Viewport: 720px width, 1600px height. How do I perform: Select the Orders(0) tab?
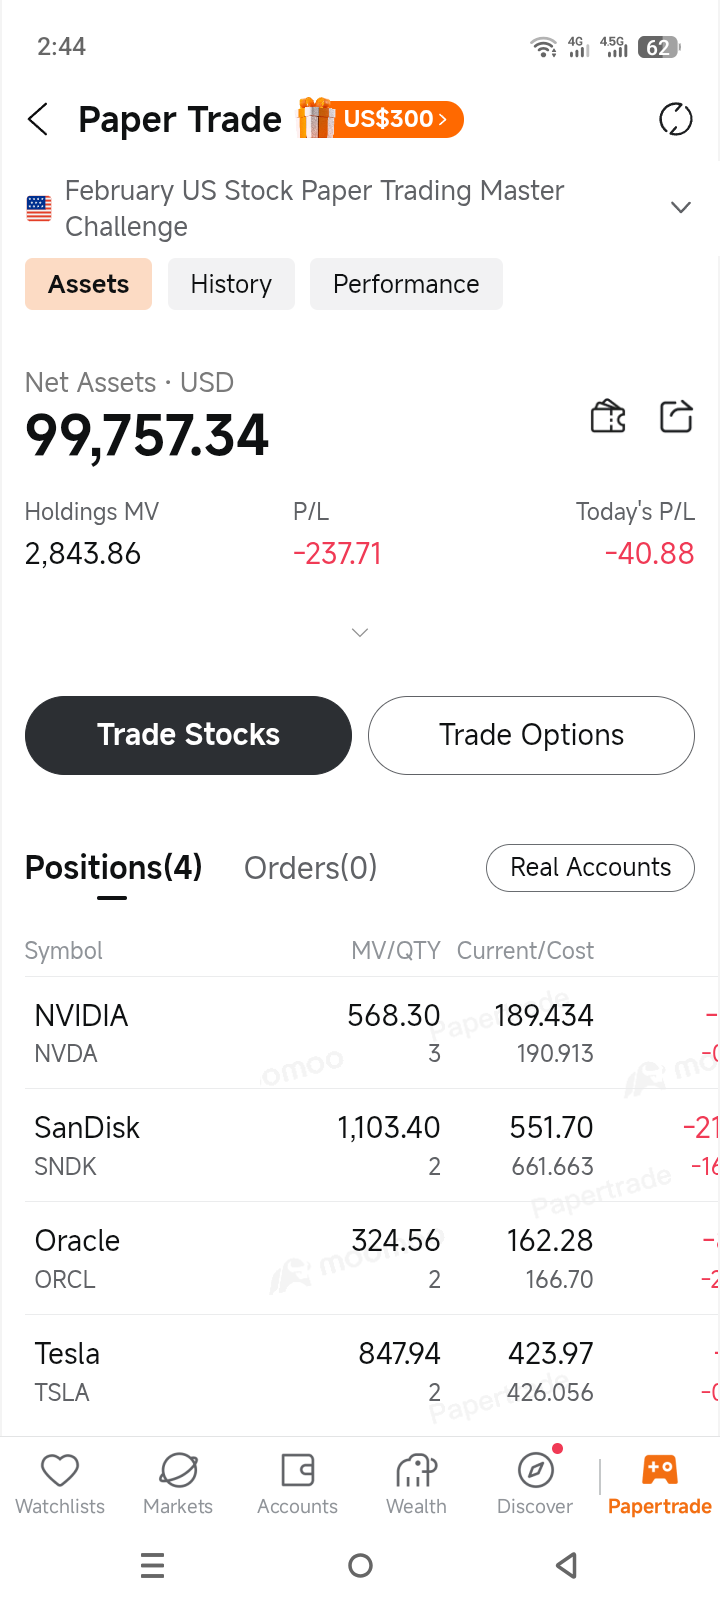tap(310, 867)
